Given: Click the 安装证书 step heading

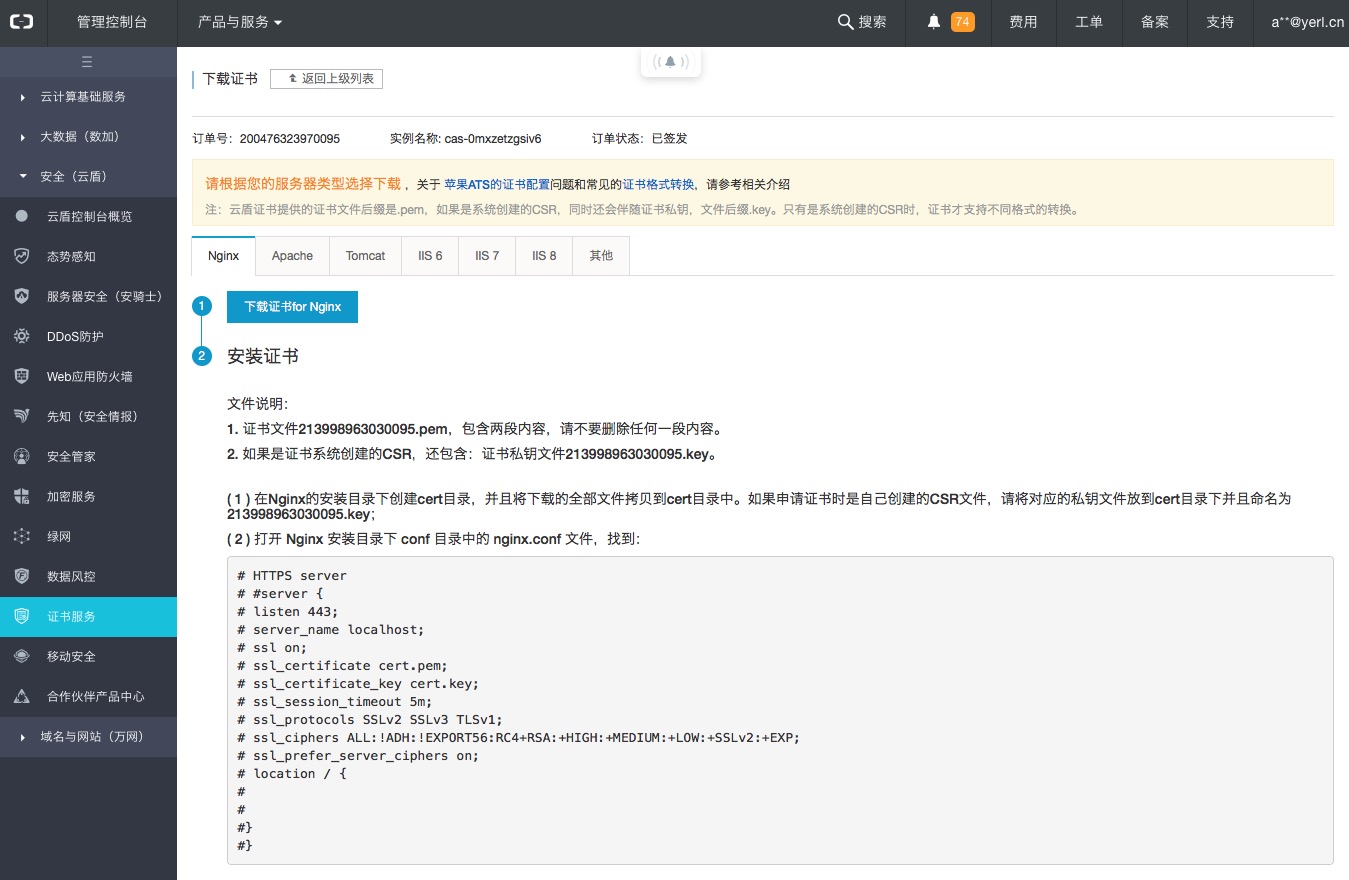Looking at the screenshot, I should (263, 356).
